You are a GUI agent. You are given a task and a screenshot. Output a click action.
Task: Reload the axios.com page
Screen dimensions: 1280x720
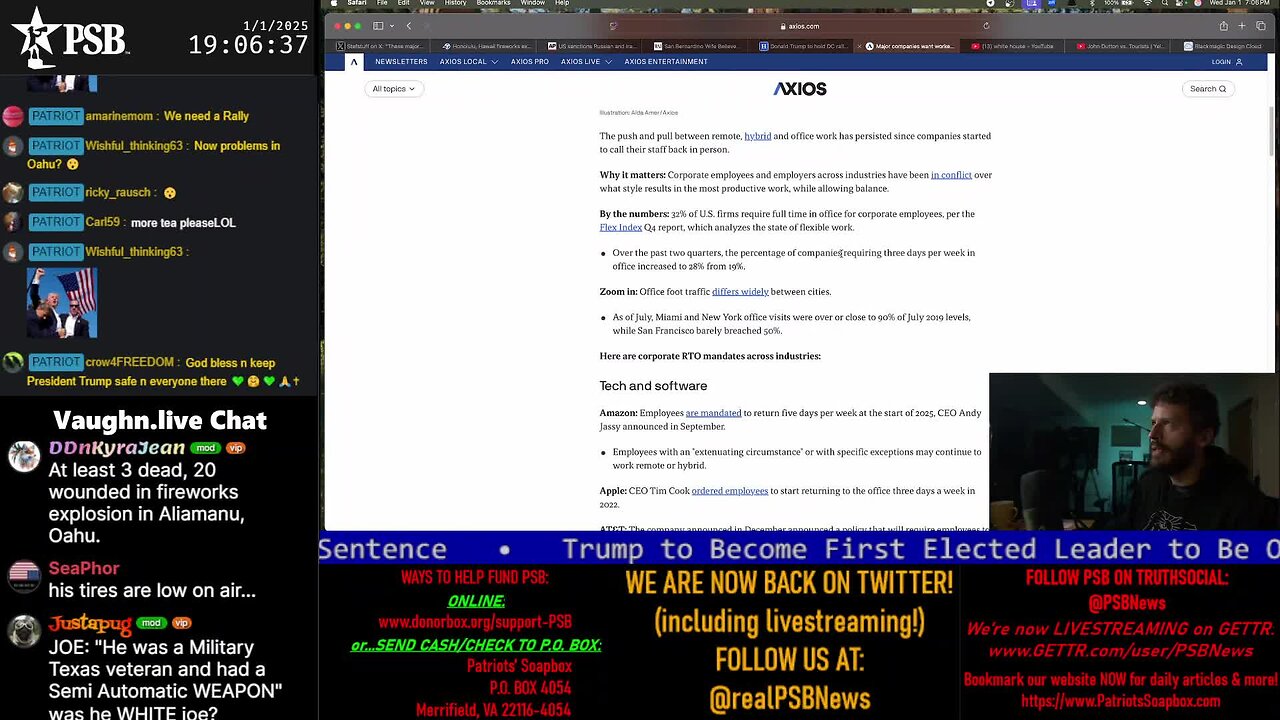click(x=986, y=26)
